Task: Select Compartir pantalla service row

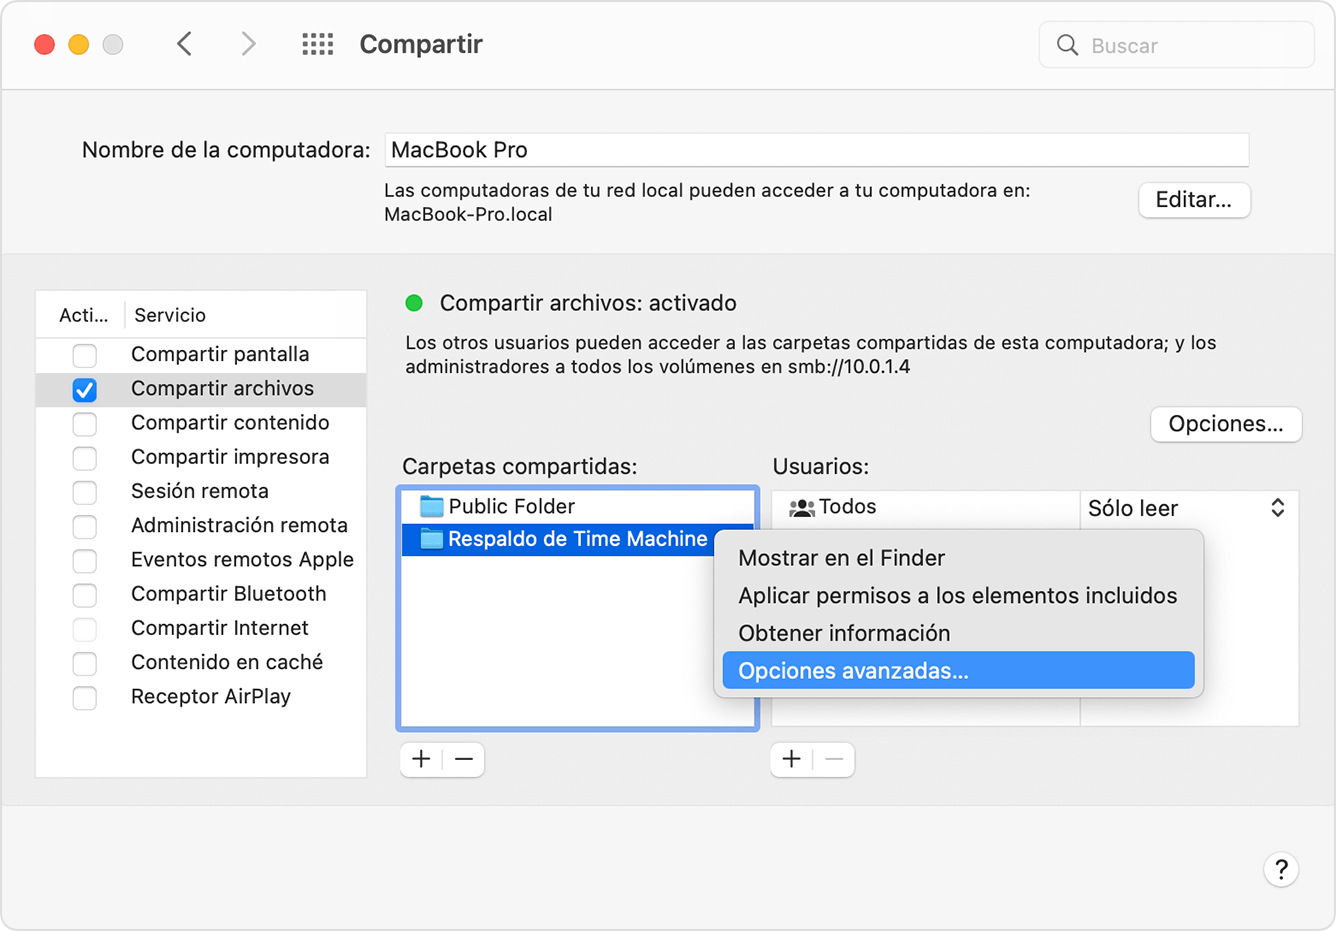Action: tap(201, 354)
